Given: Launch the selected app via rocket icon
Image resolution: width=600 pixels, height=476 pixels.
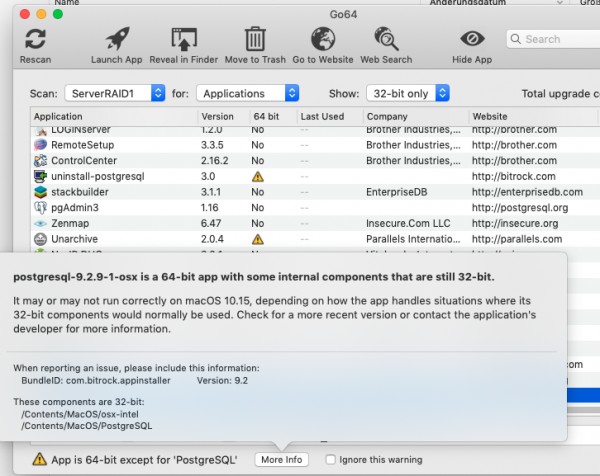Looking at the screenshot, I should tap(117, 39).
